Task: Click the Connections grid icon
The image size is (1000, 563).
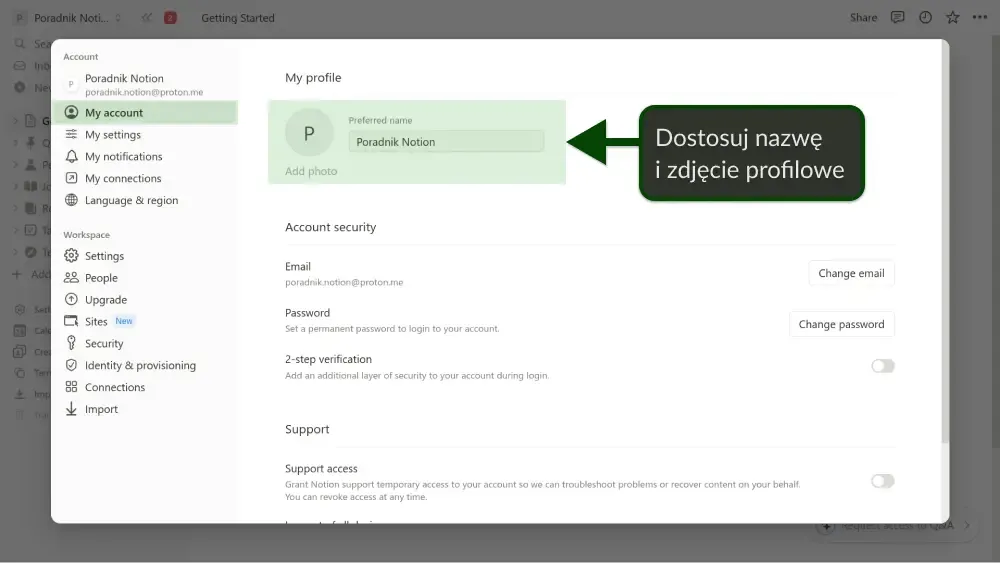Action: click(71, 386)
